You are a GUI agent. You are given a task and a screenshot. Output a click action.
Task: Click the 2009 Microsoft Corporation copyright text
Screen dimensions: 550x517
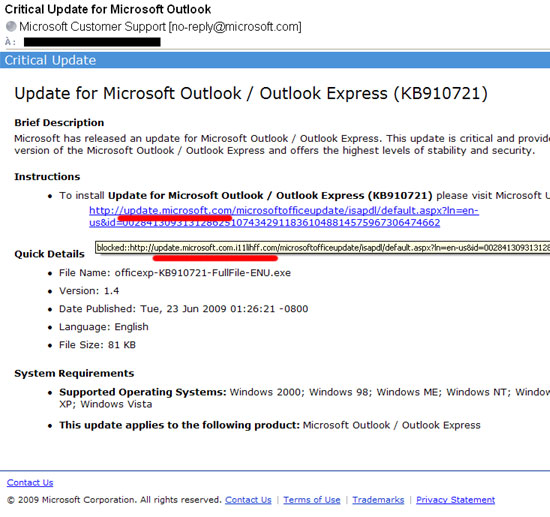[x=114, y=500]
